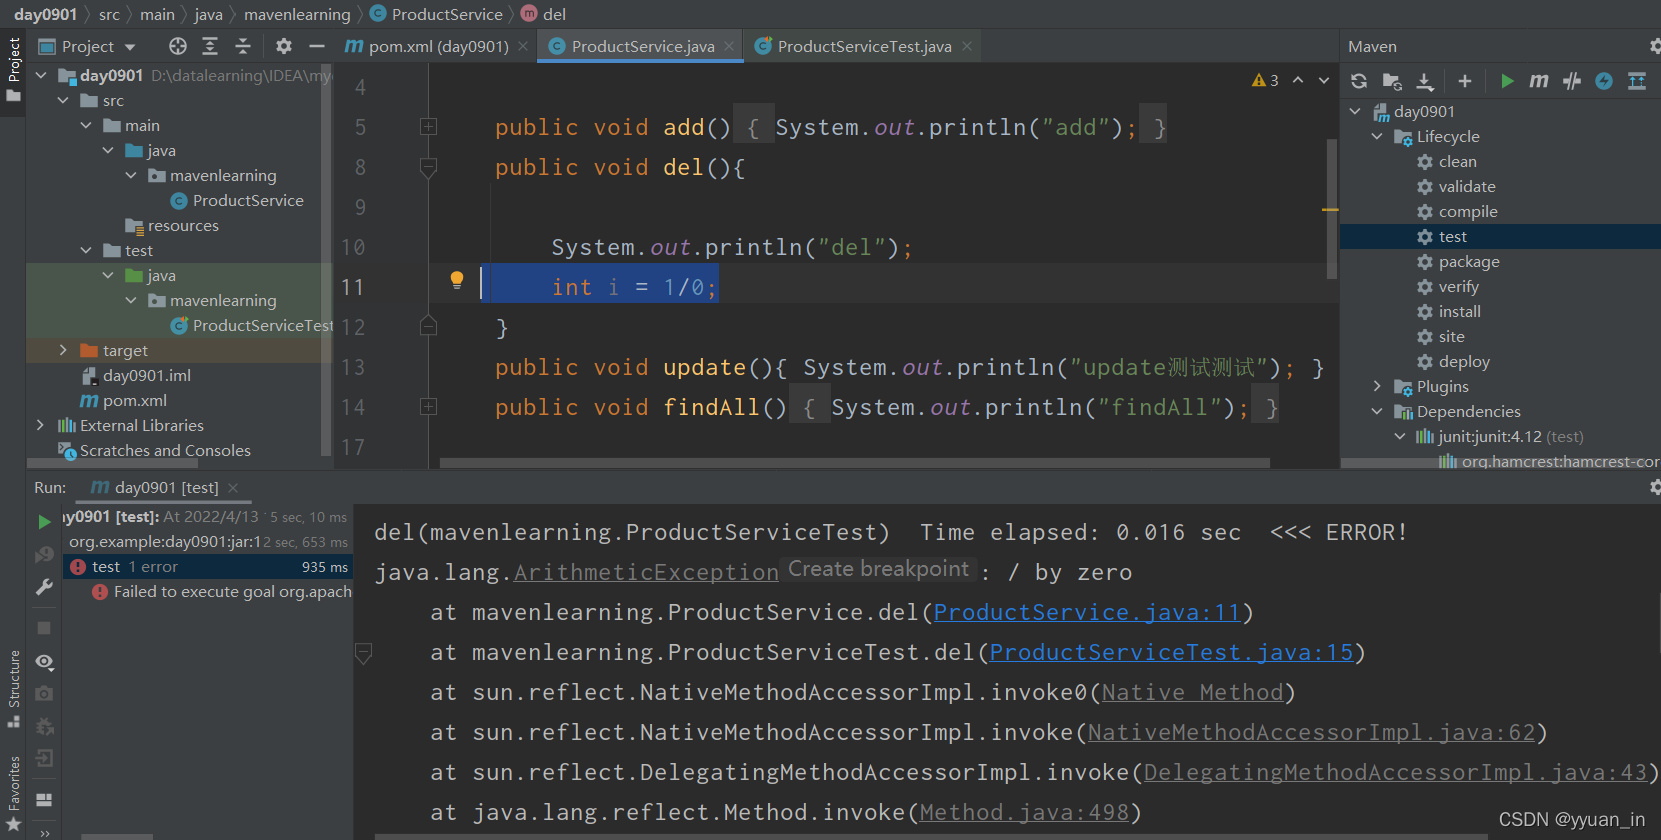Click the wrench icon in Run panel
The image size is (1661, 840).
(44, 587)
